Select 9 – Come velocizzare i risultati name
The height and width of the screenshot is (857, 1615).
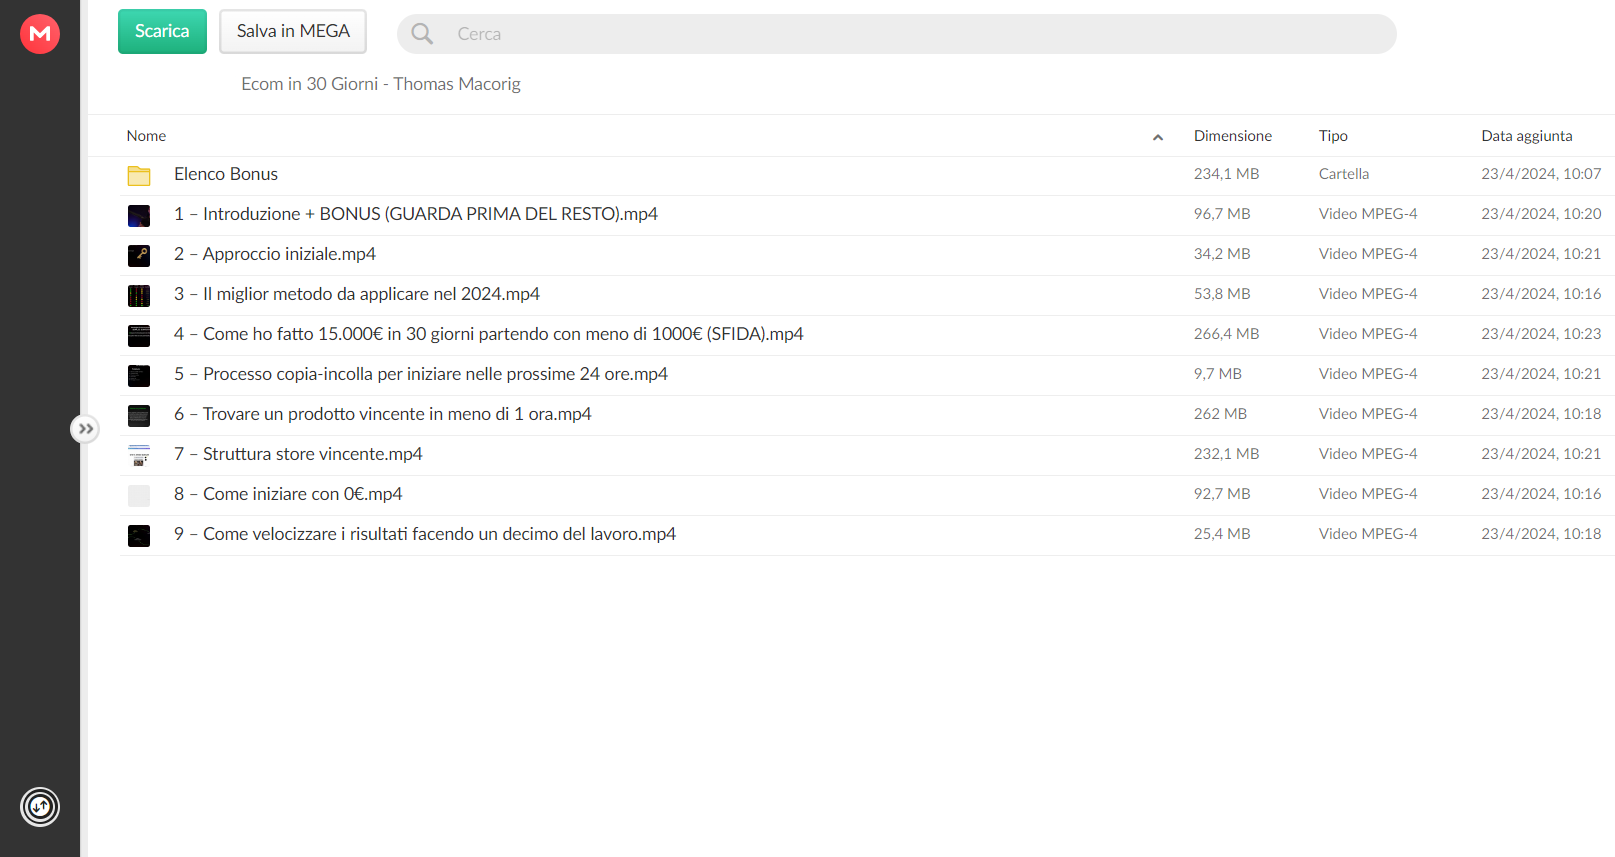(x=425, y=534)
